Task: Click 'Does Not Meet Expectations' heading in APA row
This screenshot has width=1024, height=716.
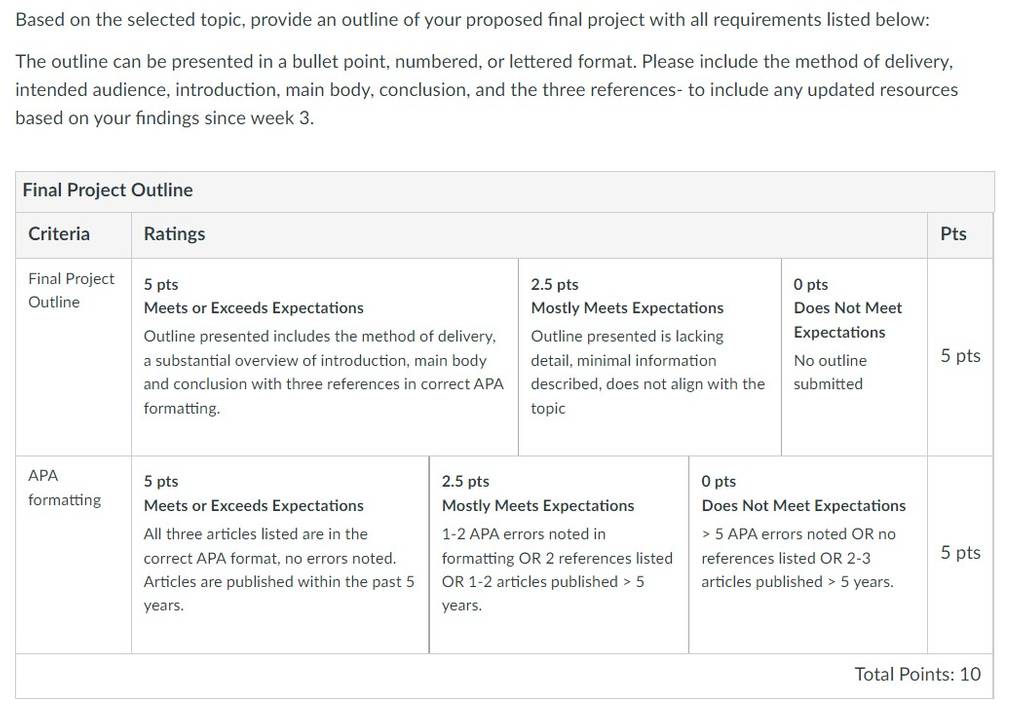Action: point(803,506)
